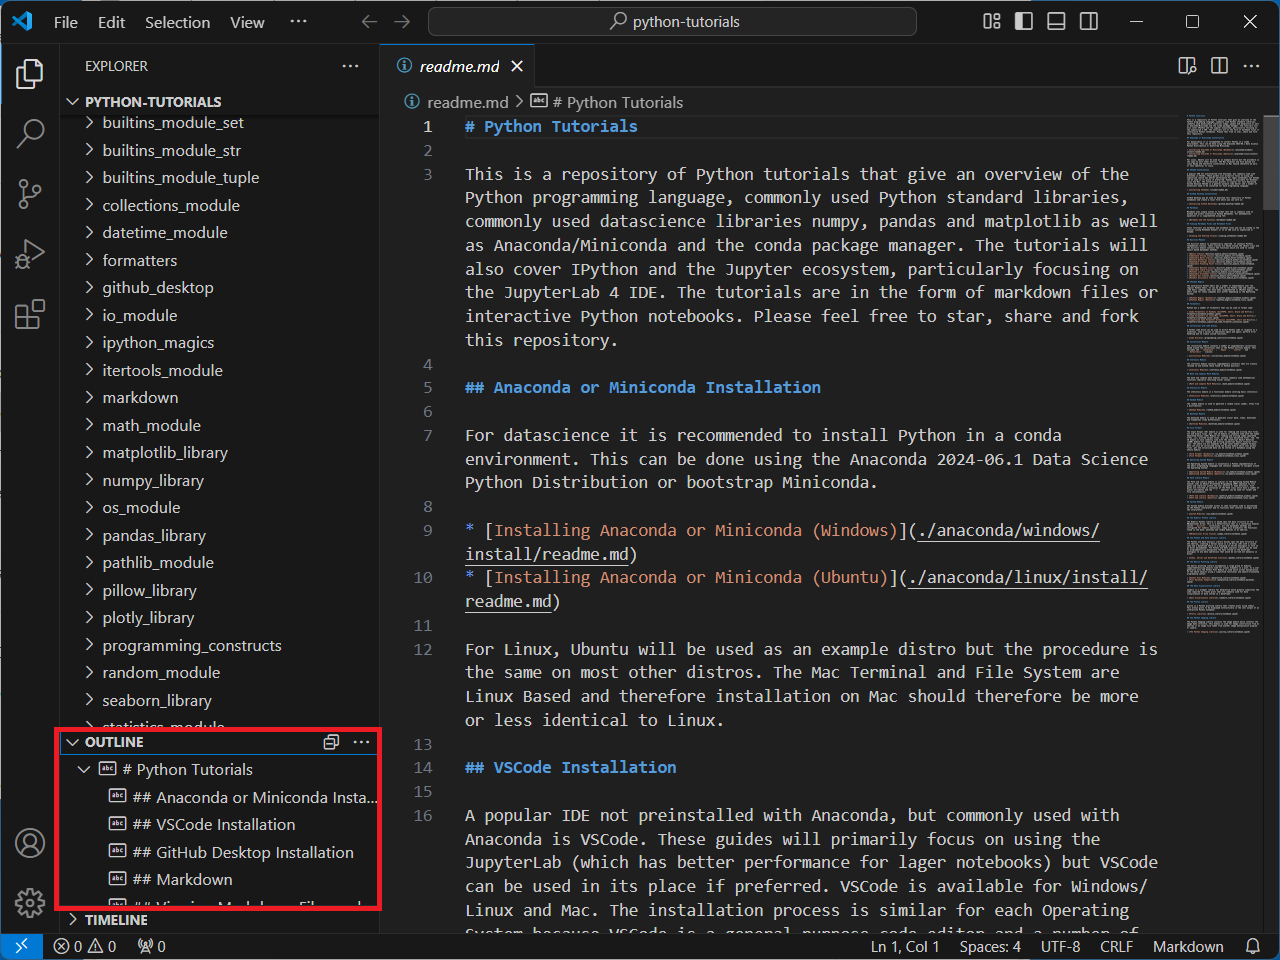
Task: Open the Source Control view
Action: point(30,194)
